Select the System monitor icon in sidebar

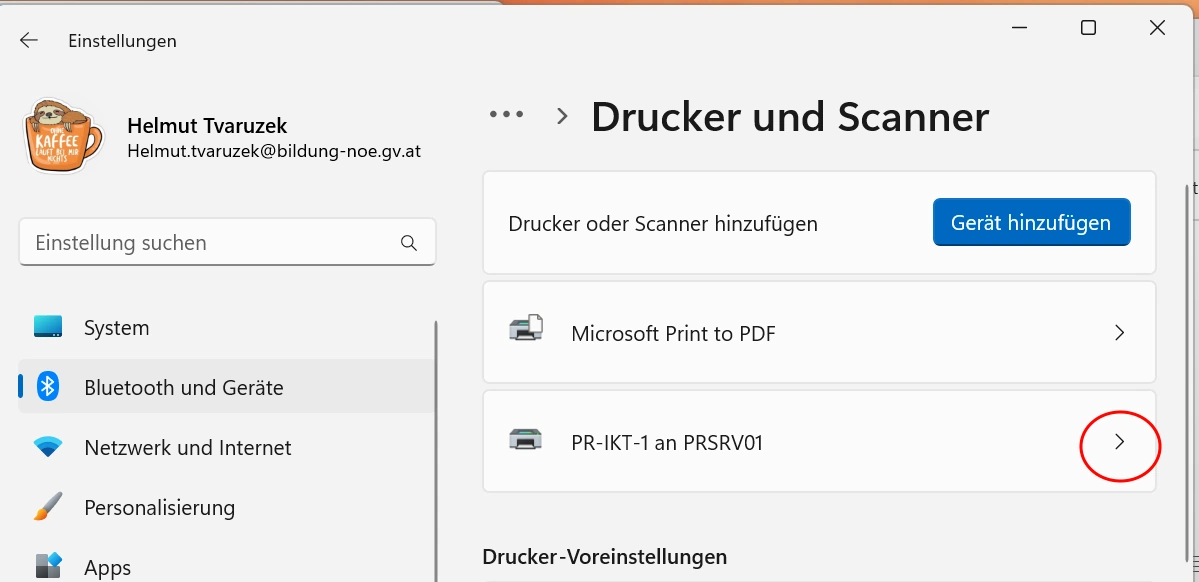click(x=48, y=327)
